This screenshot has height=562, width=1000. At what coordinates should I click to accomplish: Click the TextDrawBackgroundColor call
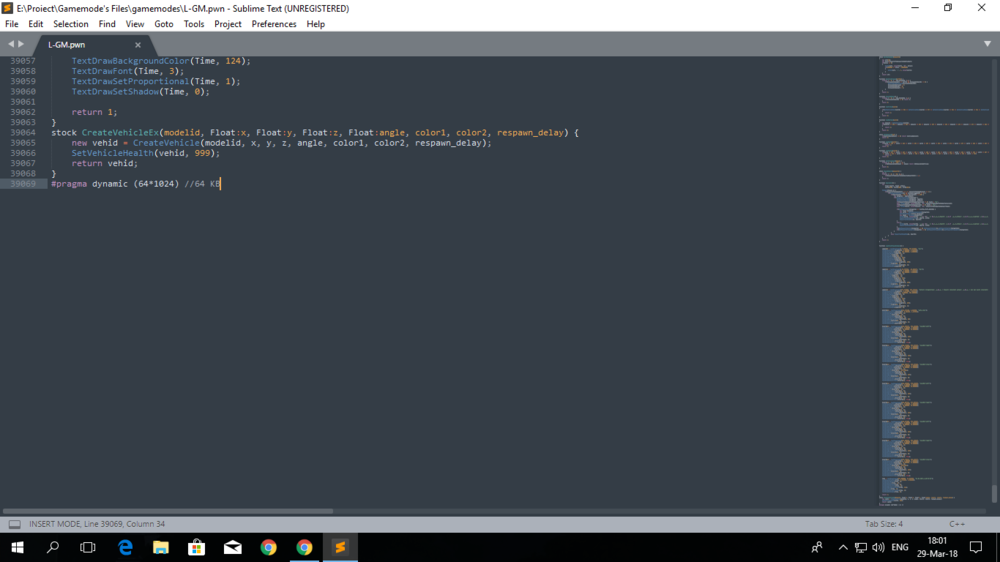[130, 61]
